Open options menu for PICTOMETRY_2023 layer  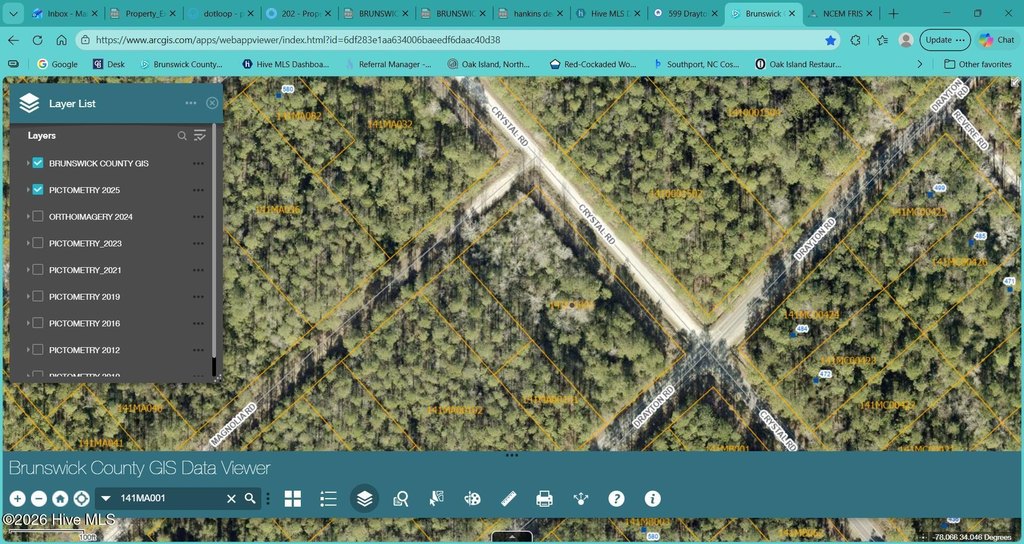[198, 243]
